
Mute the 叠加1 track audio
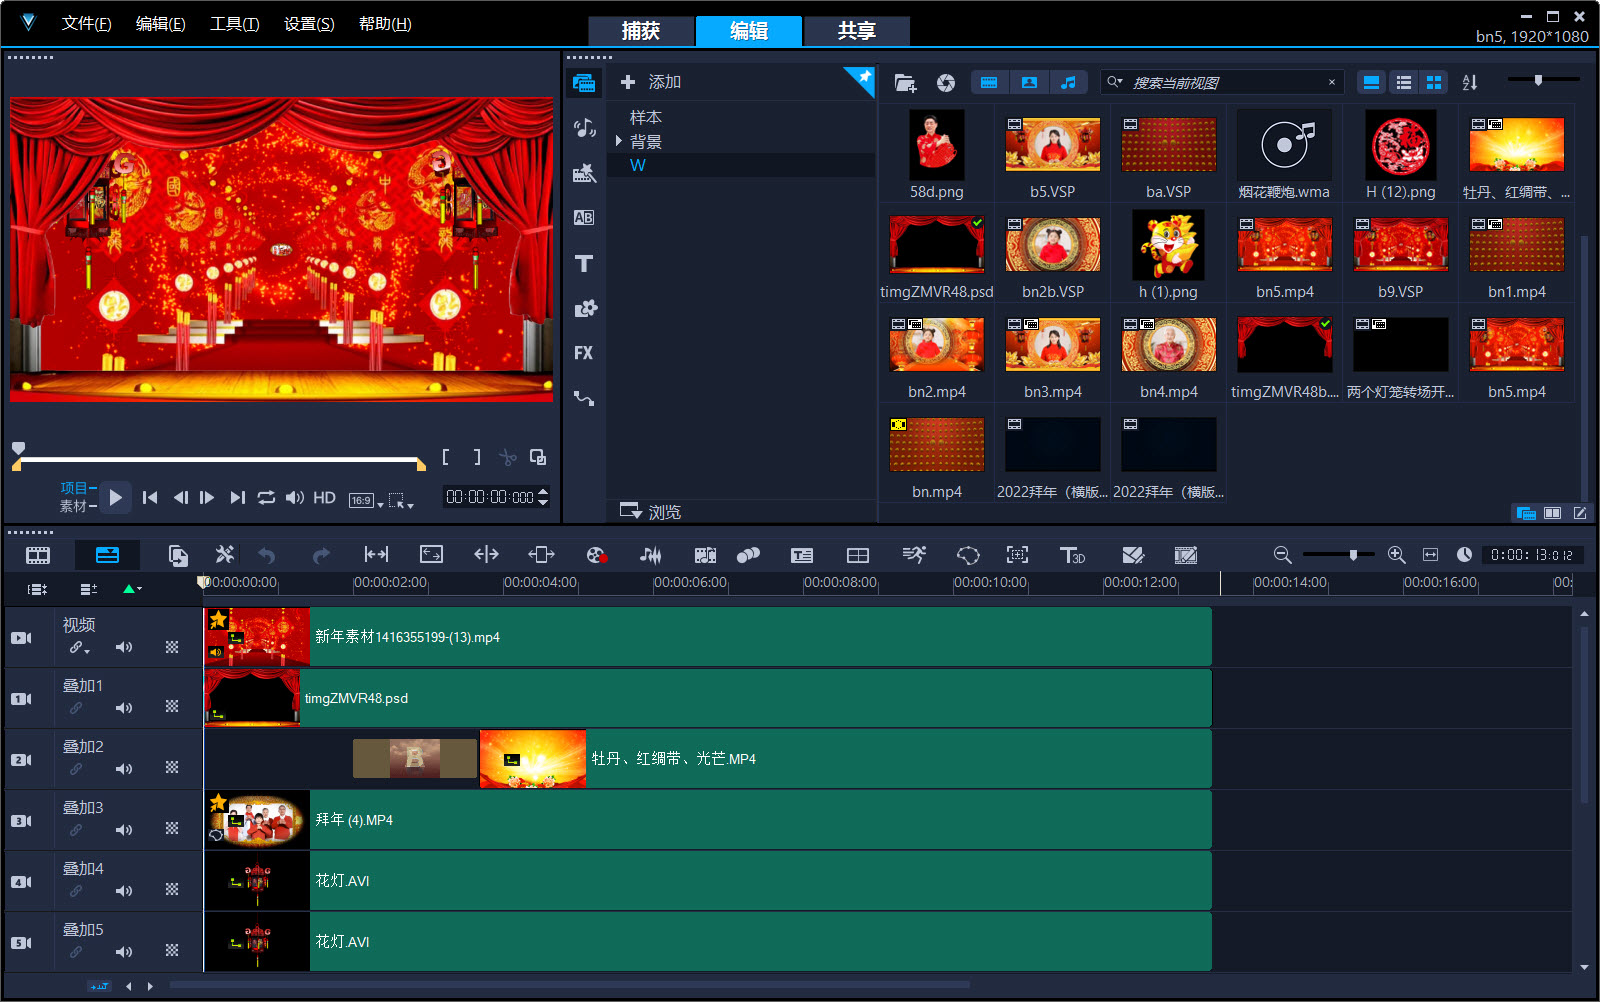click(124, 709)
